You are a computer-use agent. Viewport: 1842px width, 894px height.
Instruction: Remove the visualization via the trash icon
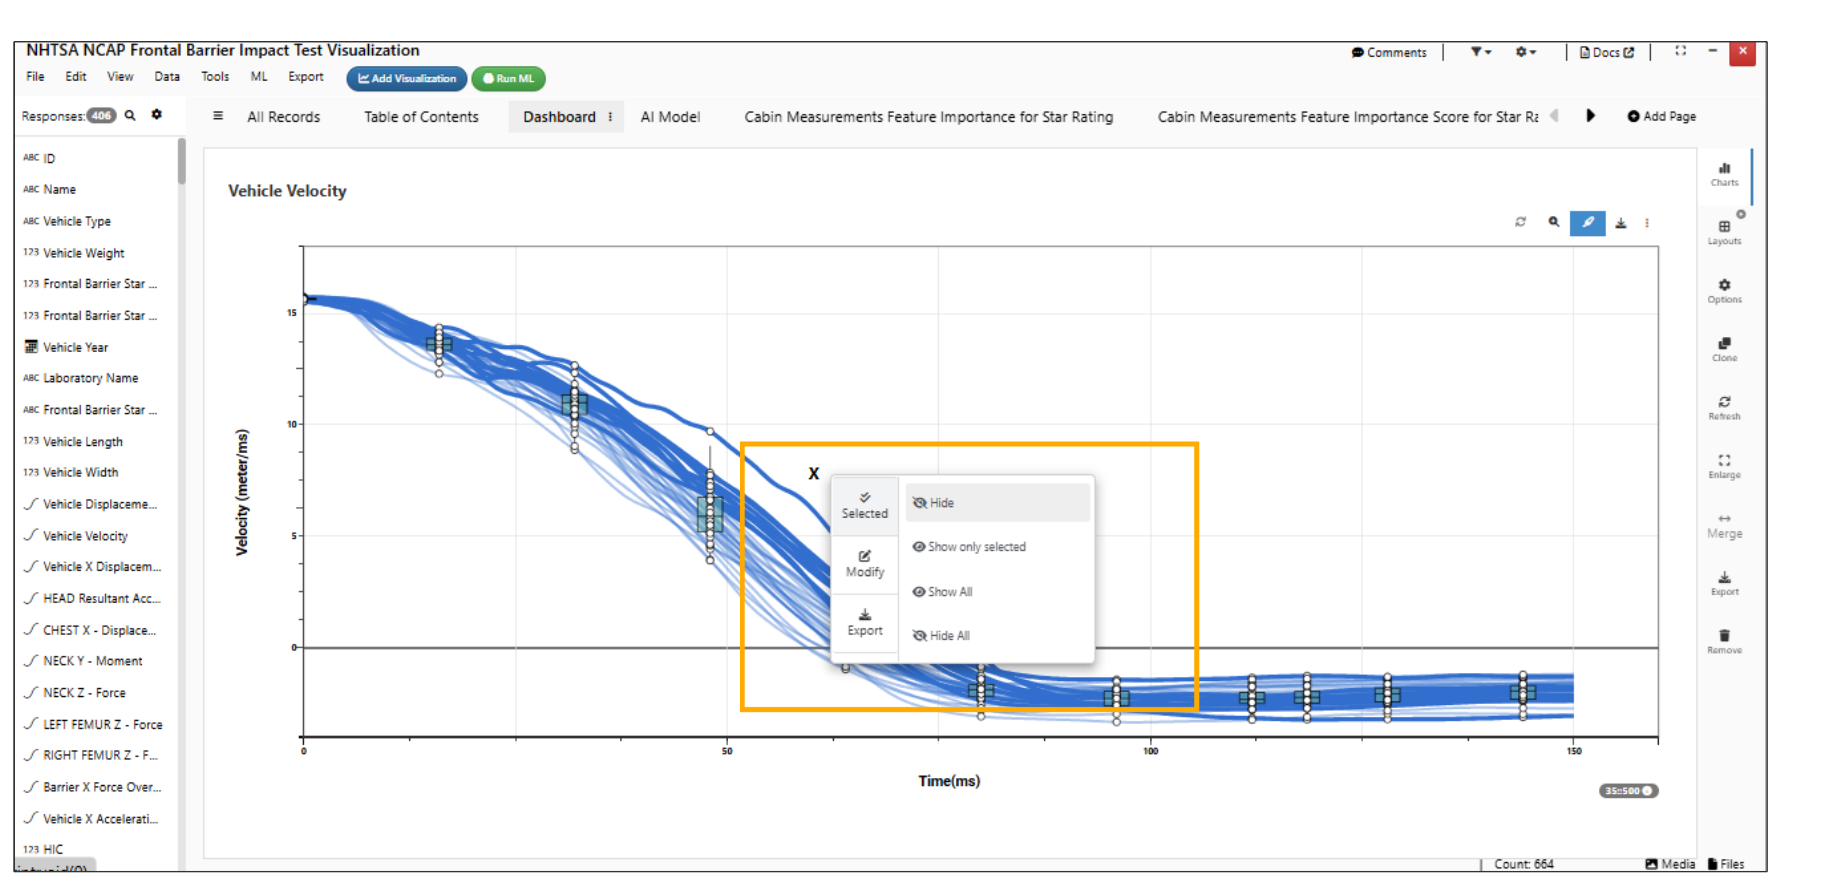coord(1724,642)
